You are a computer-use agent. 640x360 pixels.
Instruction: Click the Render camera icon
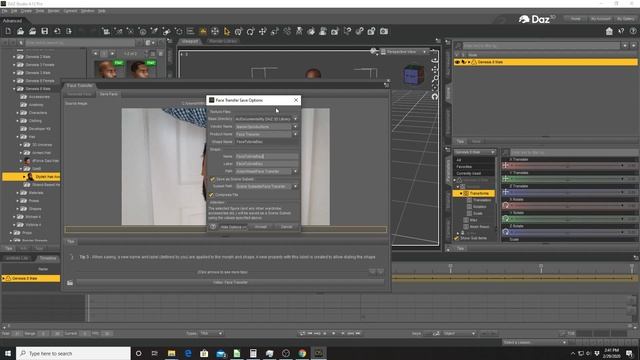pyautogui.click(x=384, y=31)
